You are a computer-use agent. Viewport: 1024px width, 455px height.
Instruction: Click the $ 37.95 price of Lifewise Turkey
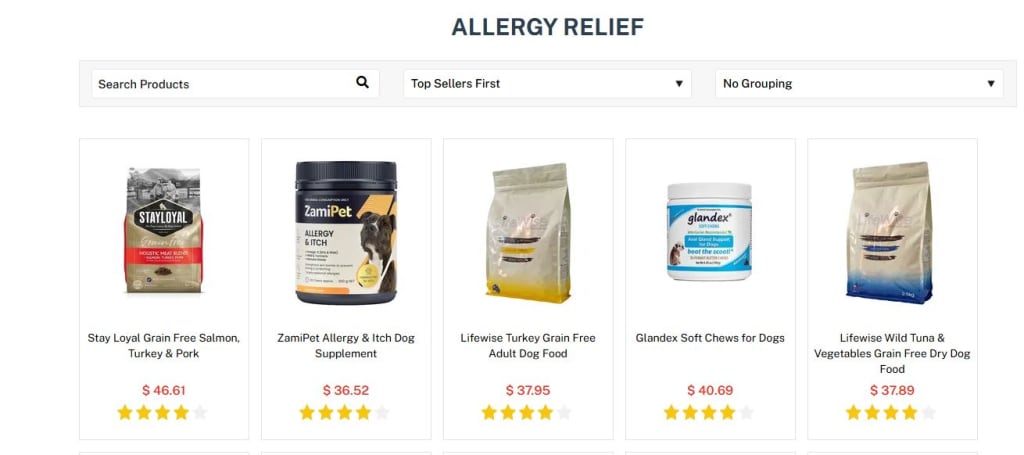[528, 390]
